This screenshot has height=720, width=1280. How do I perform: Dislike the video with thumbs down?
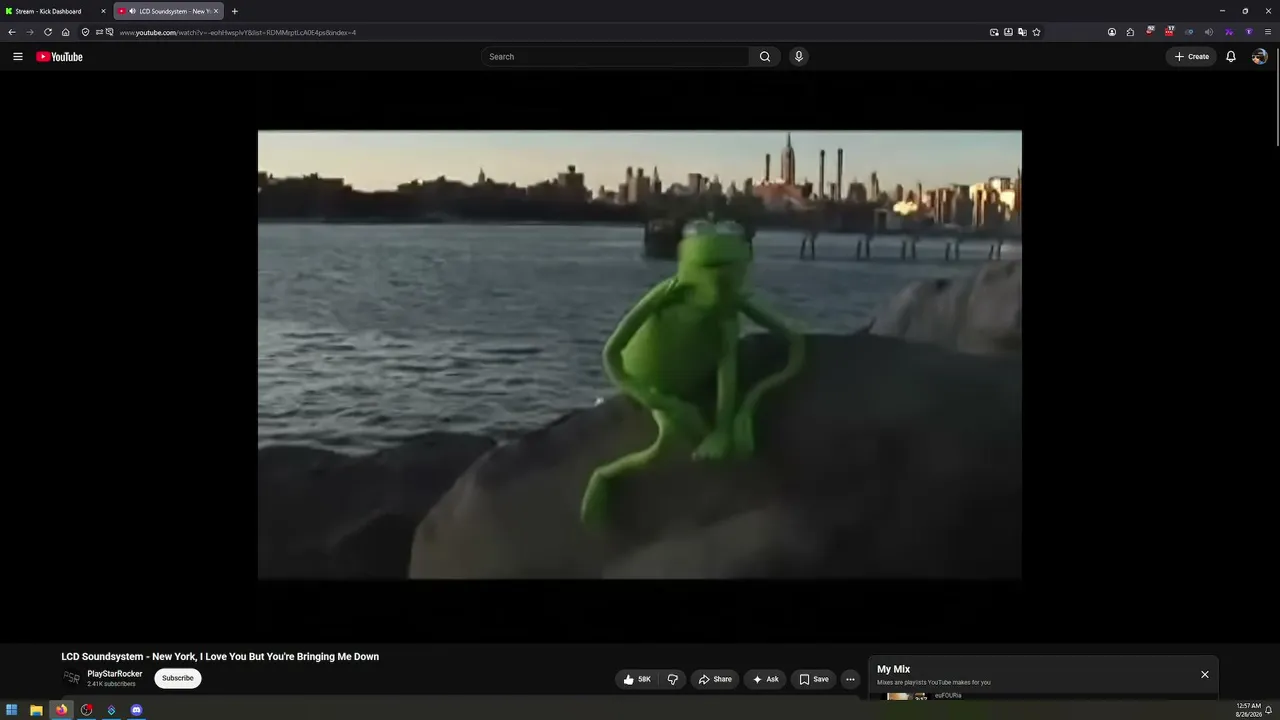click(672, 679)
